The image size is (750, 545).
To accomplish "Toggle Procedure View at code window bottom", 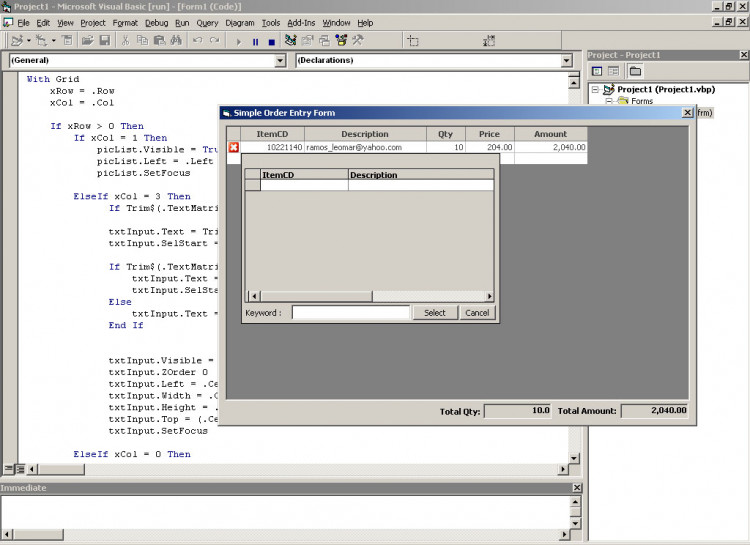I will click(x=9, y=469).
